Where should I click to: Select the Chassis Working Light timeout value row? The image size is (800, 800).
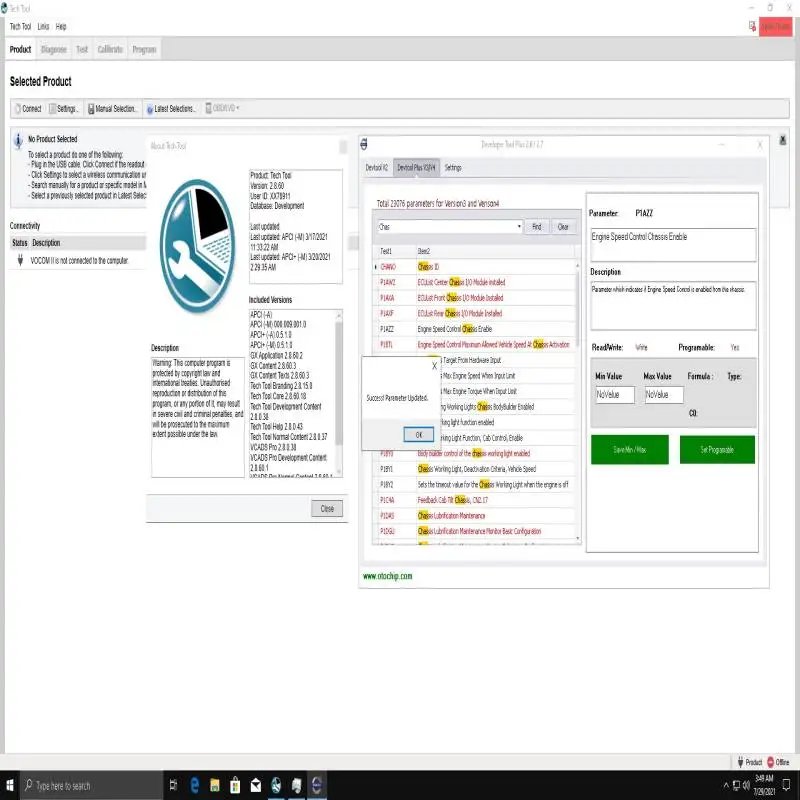[474, 485]
